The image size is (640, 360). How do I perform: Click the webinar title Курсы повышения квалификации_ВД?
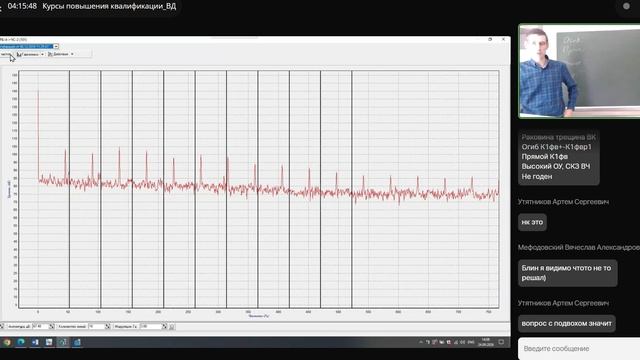(109, 6)
